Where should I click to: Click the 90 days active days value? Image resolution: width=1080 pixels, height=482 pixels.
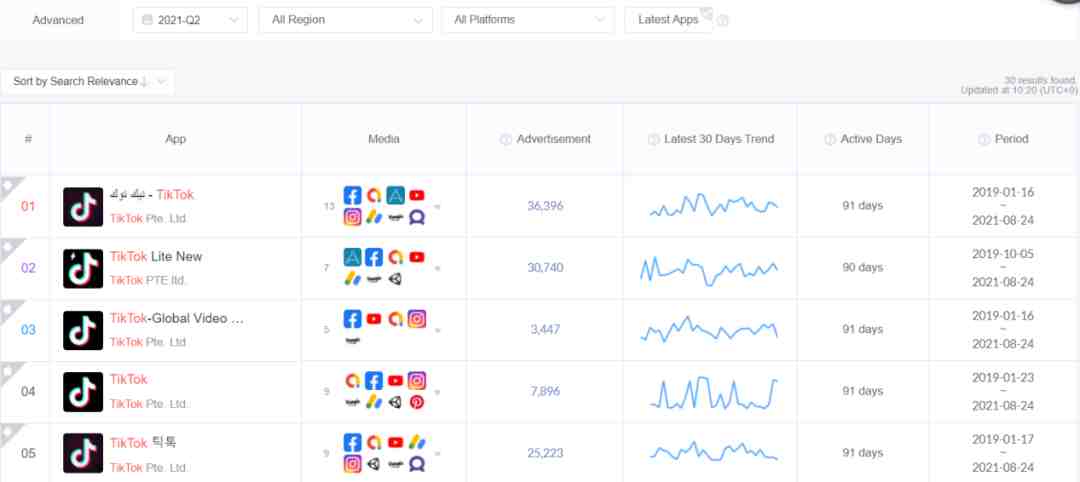pos(862,268)
